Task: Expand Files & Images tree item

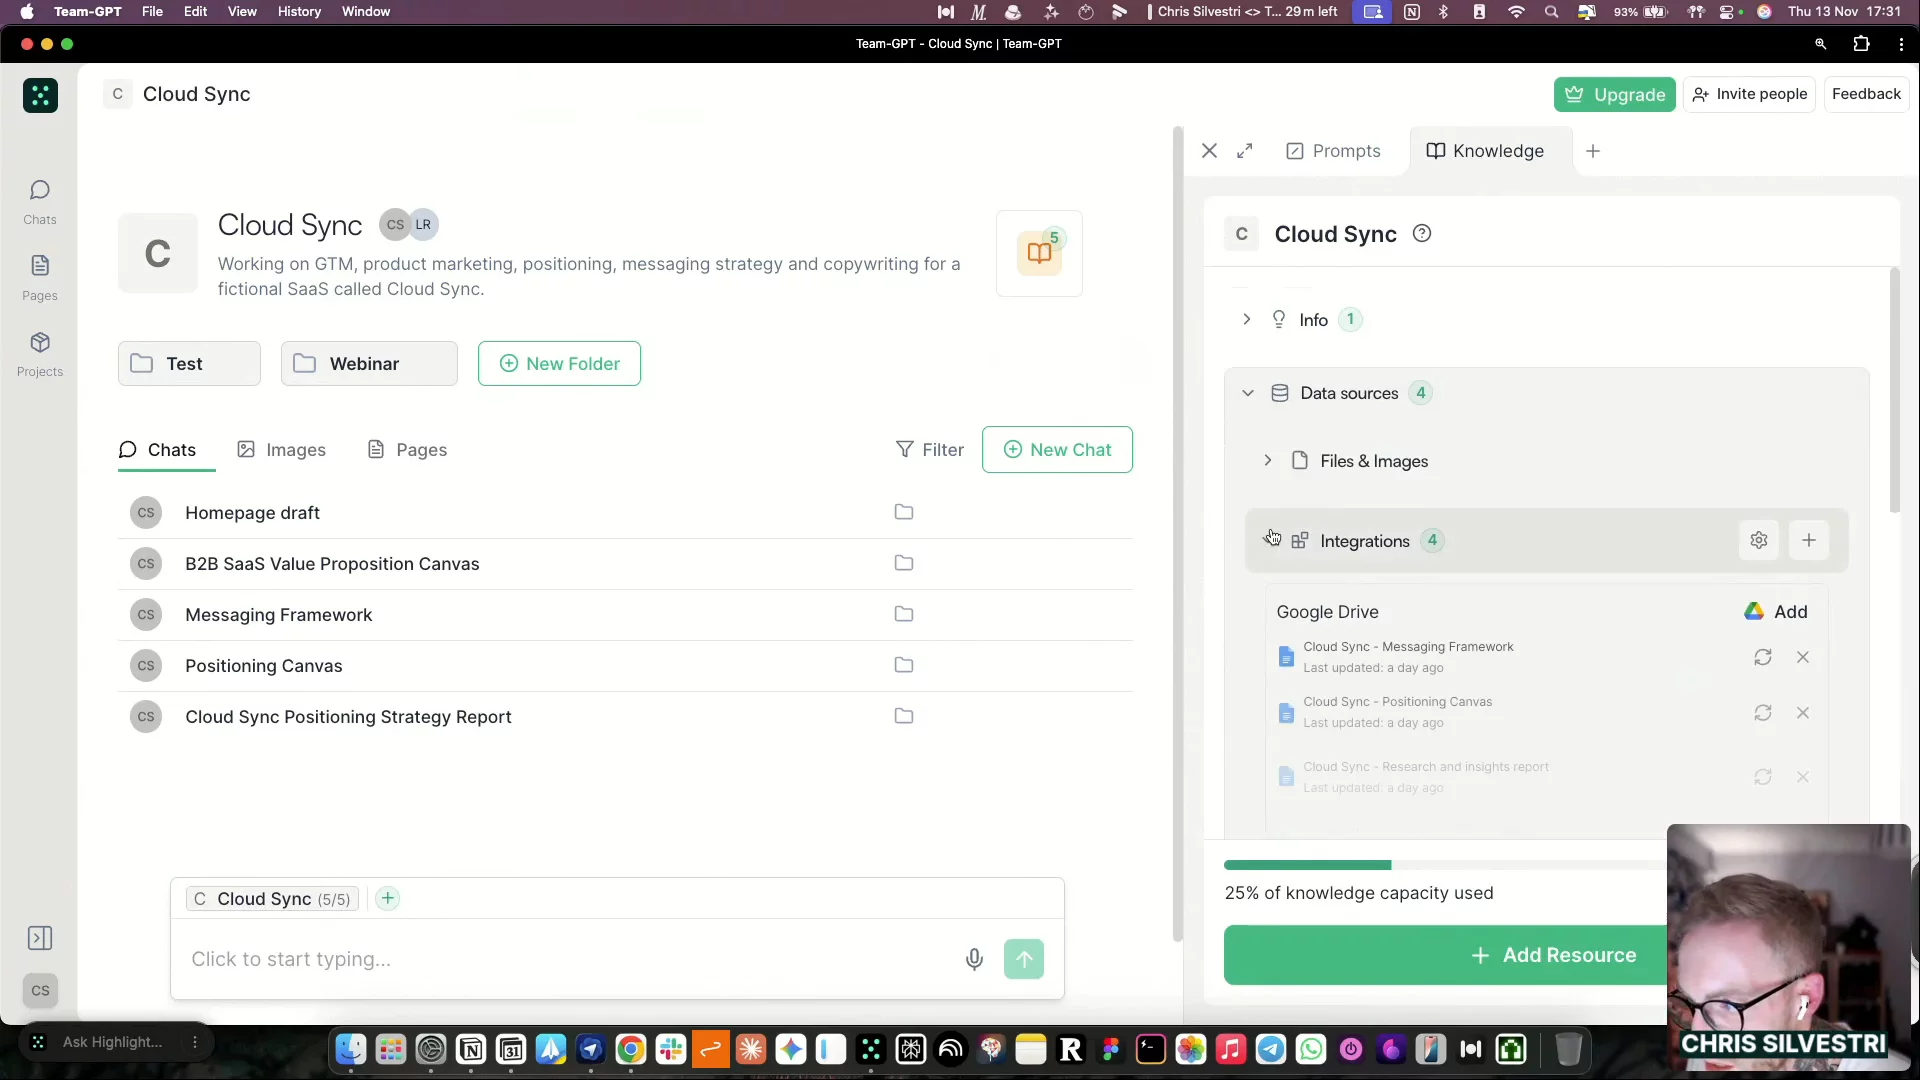Action: [x=1268, y=461]
